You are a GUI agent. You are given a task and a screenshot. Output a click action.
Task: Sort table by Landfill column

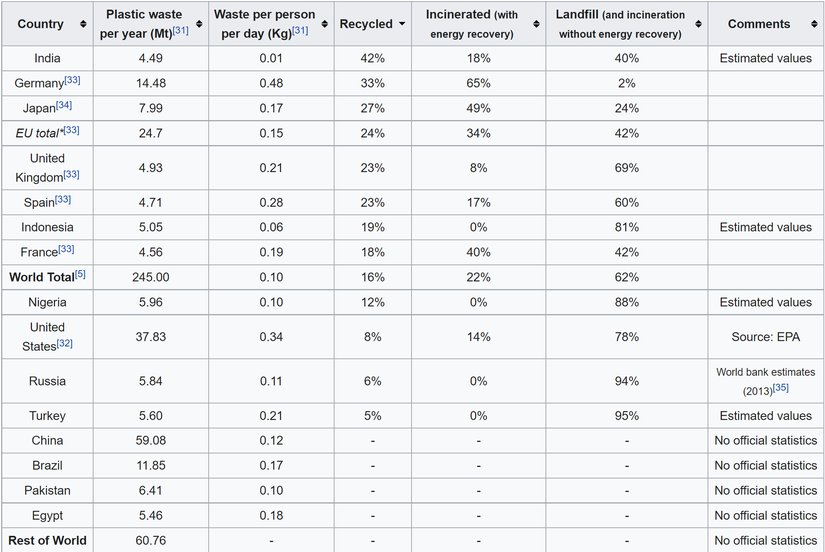point(696,24)
